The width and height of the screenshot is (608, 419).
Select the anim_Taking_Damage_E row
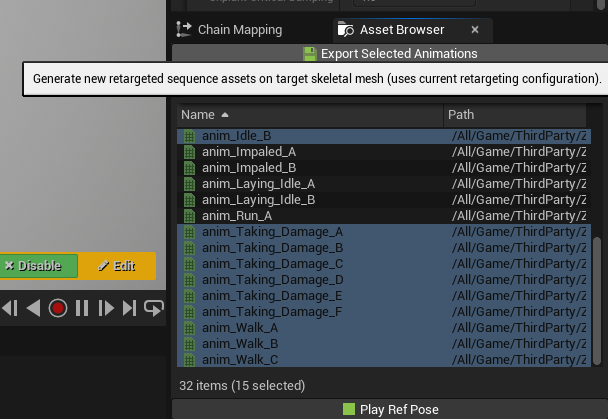[384, 296]
